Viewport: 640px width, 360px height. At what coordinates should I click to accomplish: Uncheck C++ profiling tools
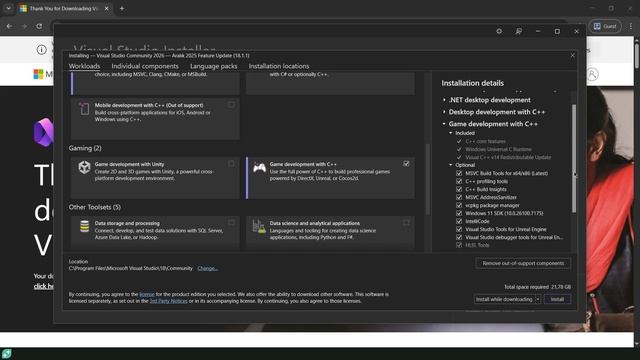(459, 181)
